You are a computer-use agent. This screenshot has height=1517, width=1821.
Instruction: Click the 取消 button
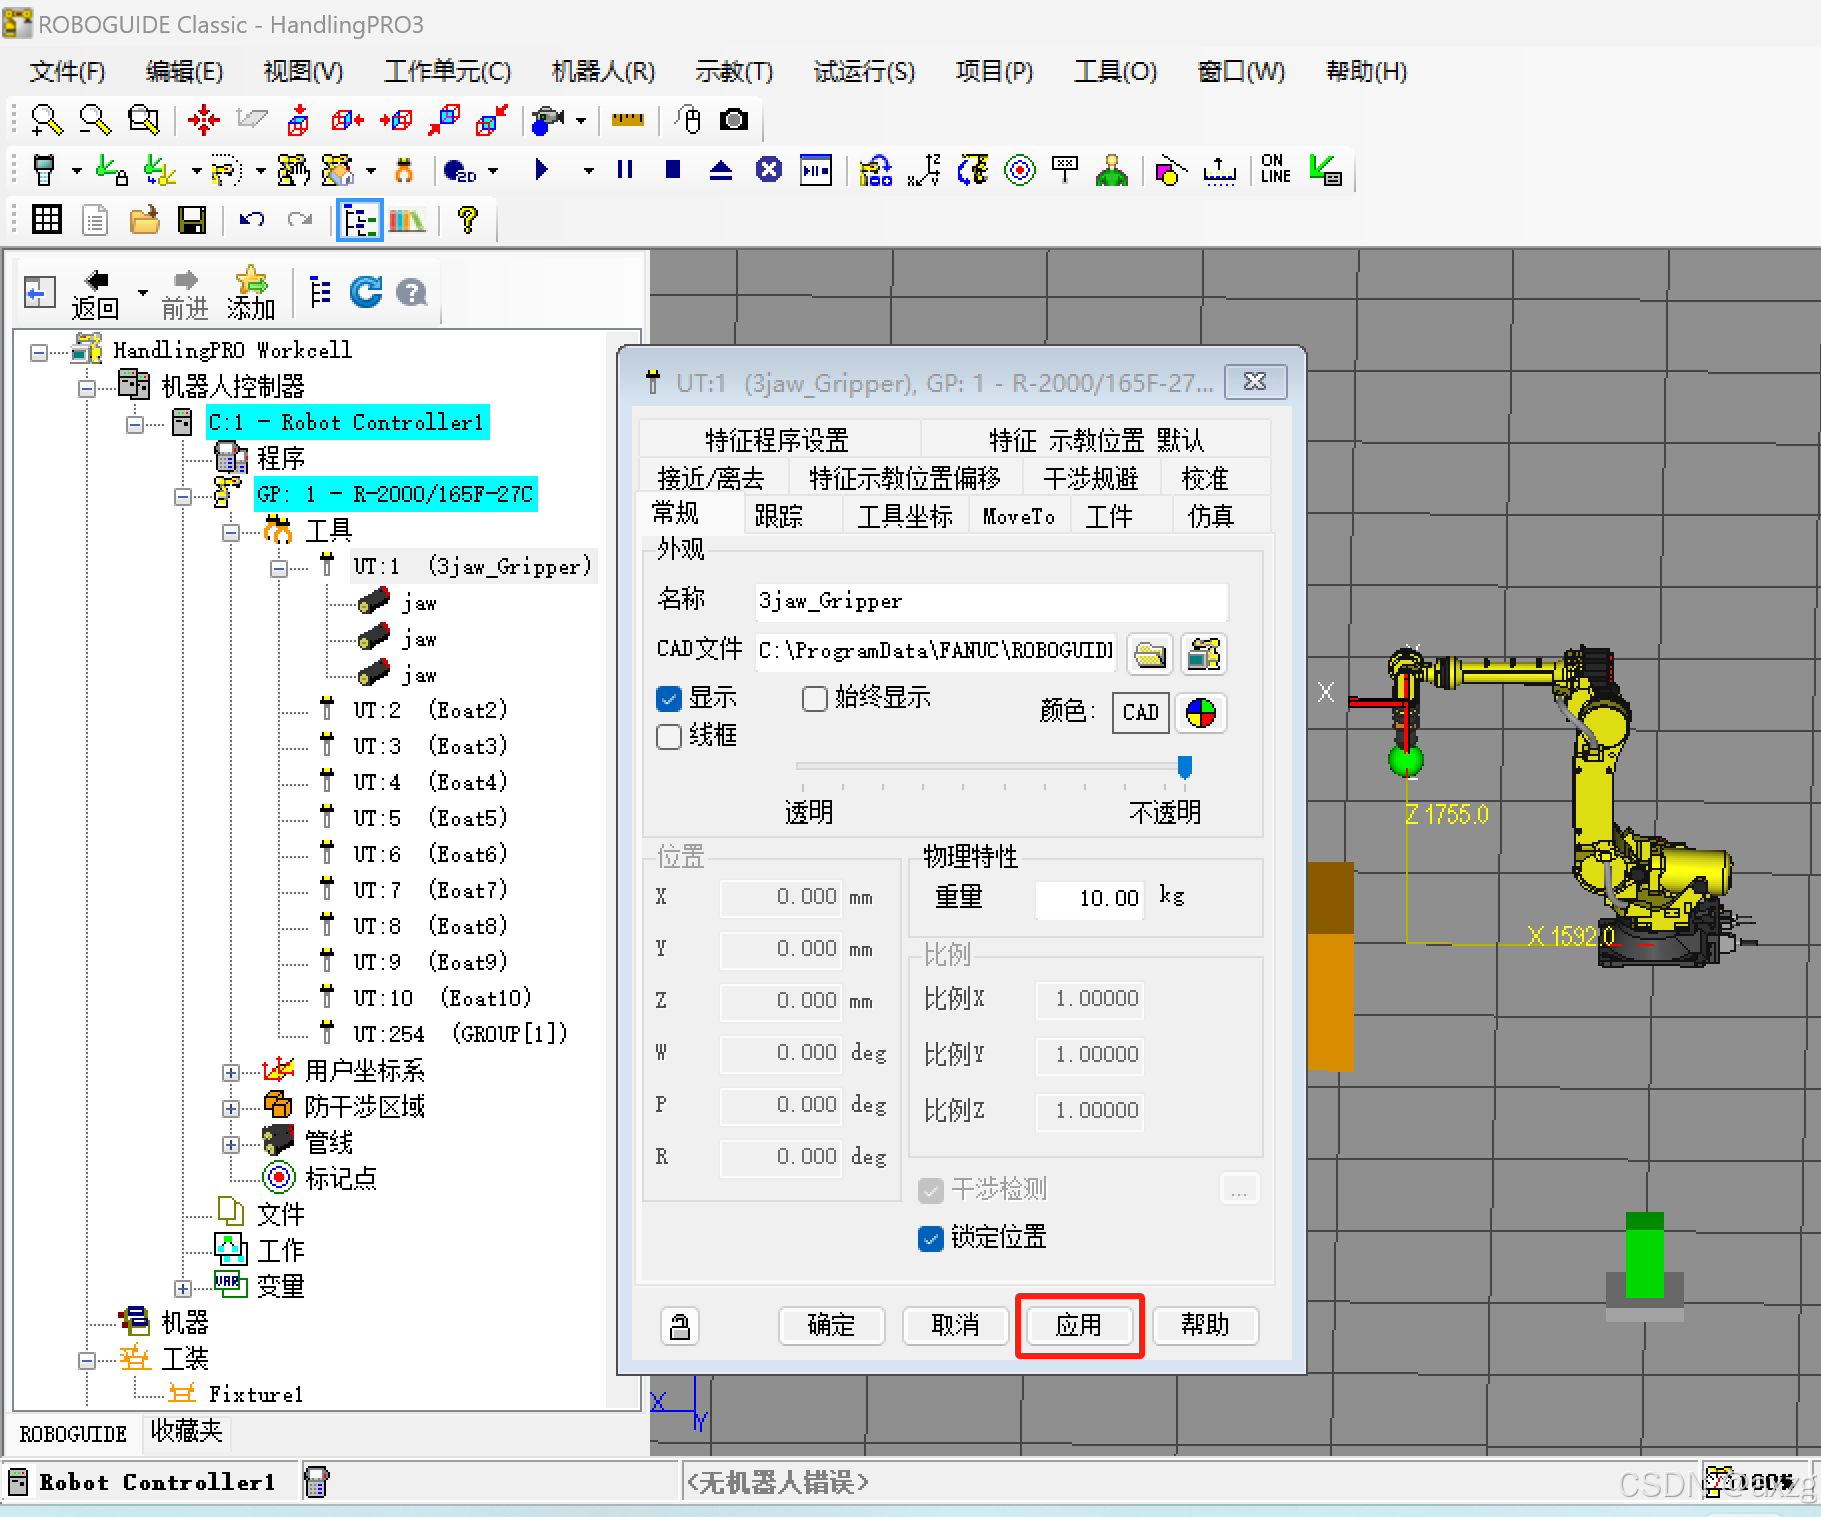click(x=956, y=1326)
